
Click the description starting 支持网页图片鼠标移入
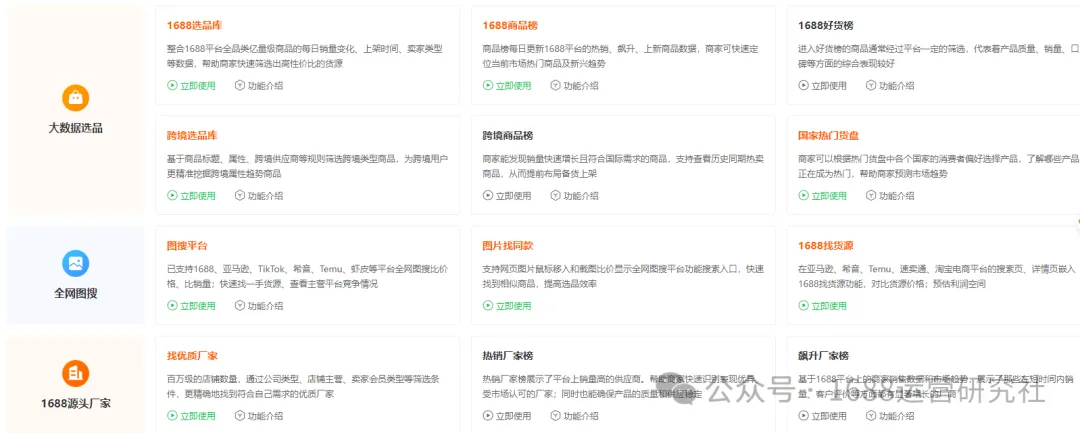(623, 276)
